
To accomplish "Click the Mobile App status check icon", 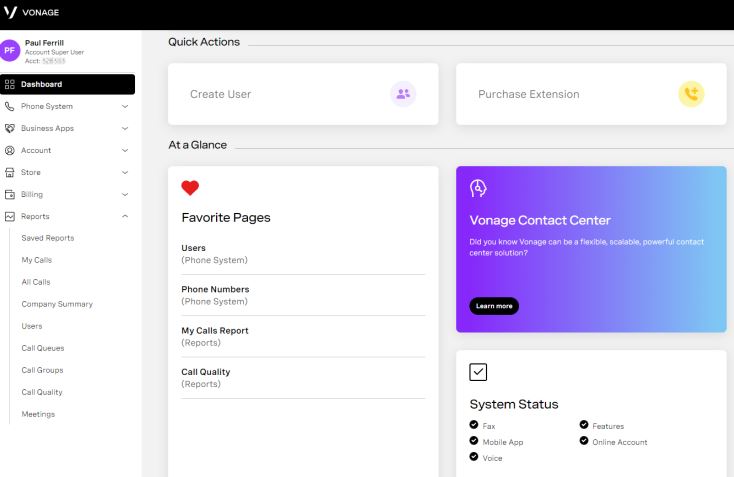I will [x=474, y=440].
